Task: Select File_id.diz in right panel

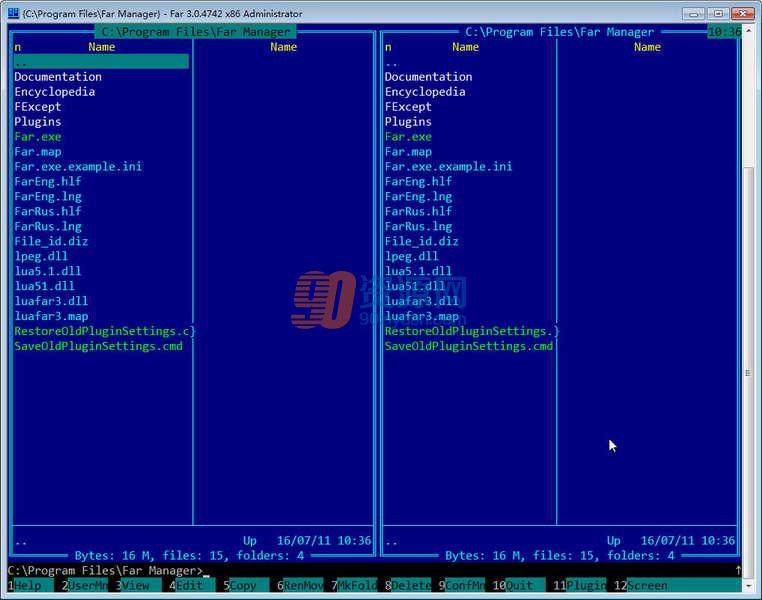Action: [x=421, y=241]
